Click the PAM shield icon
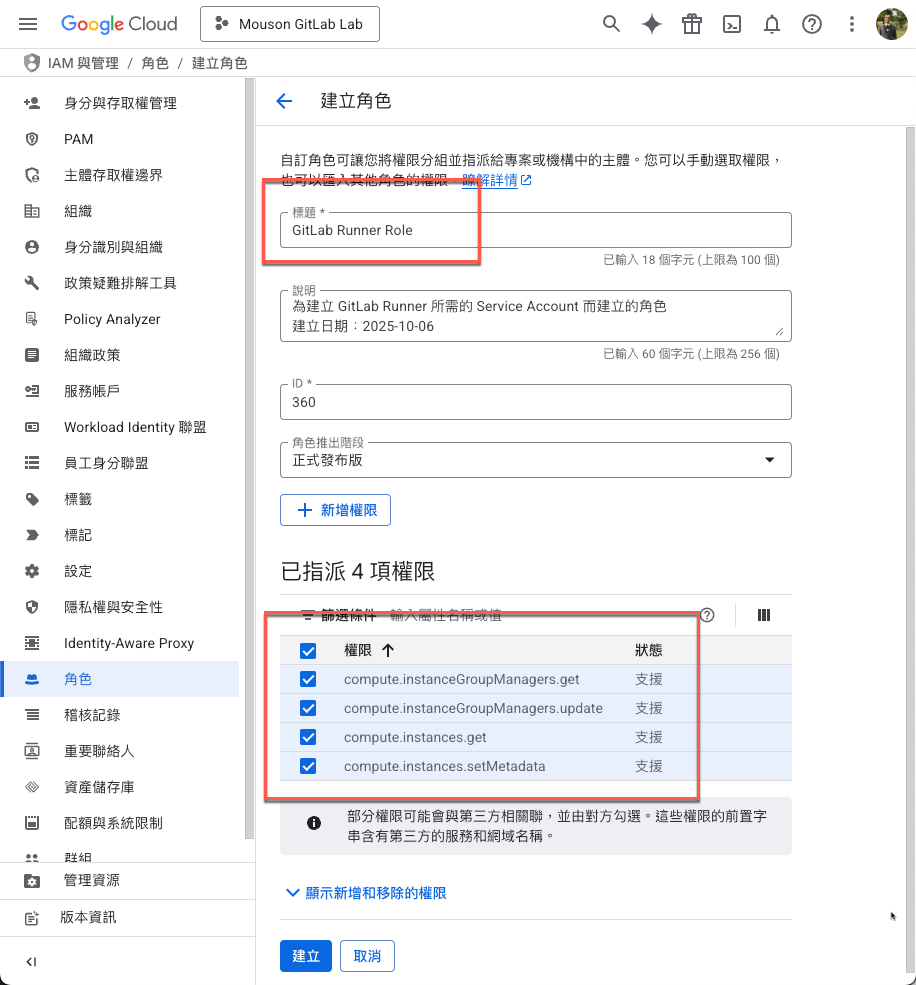Screen dimensions: 916x985 (31, 139)
